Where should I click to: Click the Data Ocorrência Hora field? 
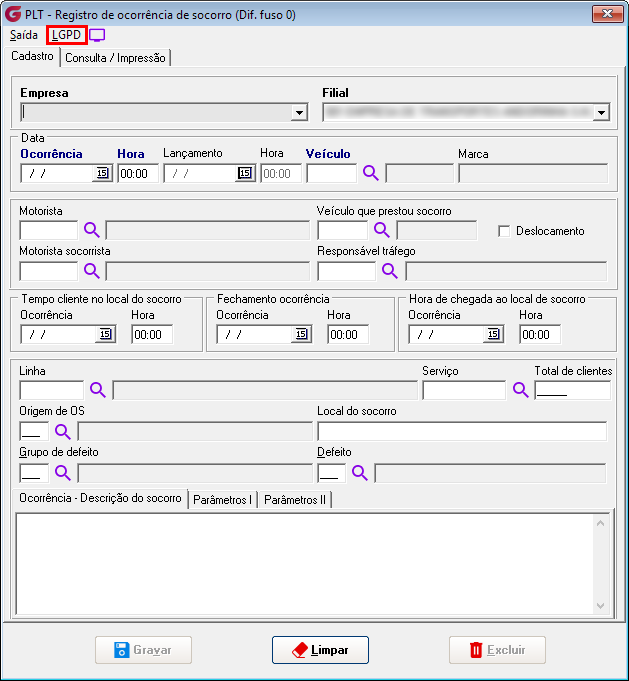(x=138, y=174)
